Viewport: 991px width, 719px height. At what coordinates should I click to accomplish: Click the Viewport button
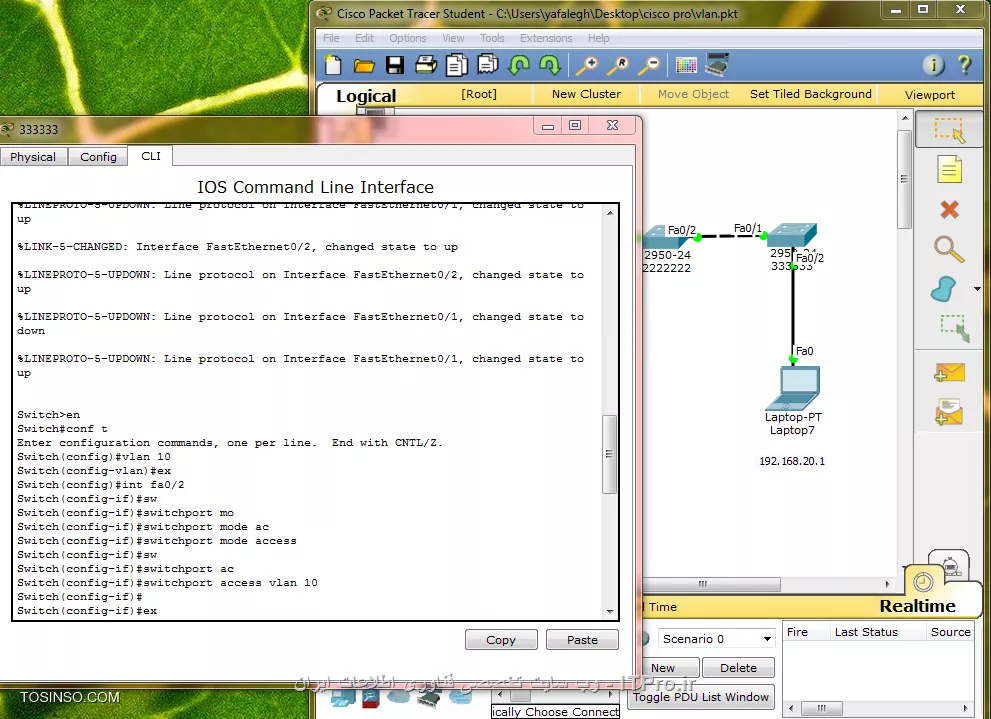929,95
